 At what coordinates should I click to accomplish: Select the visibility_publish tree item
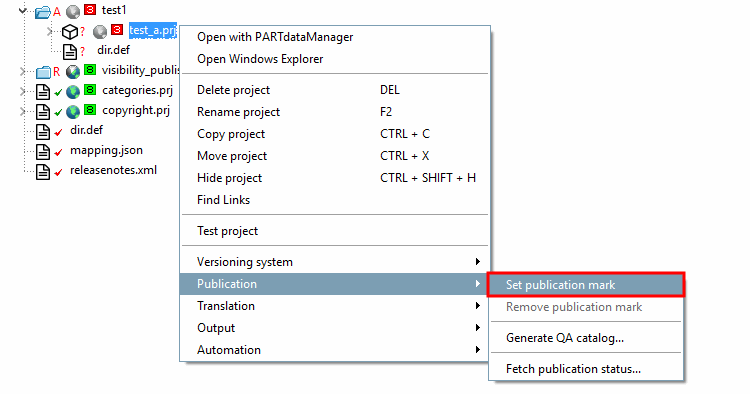pos(141,70)
